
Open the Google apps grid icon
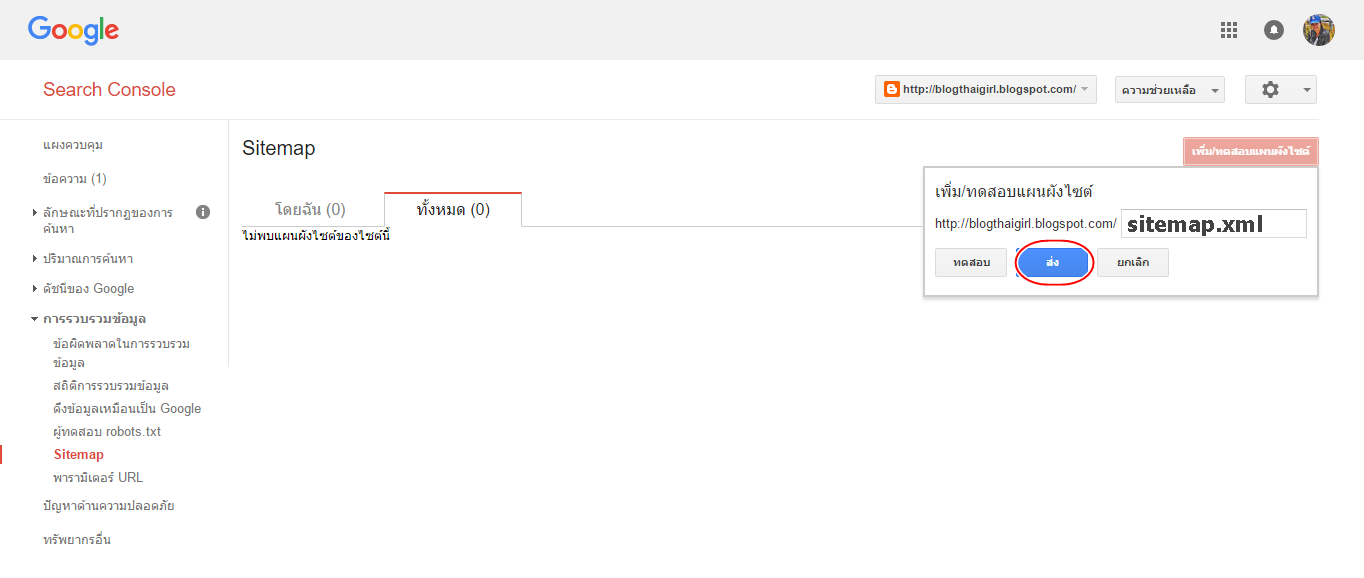coord(1229,30)
